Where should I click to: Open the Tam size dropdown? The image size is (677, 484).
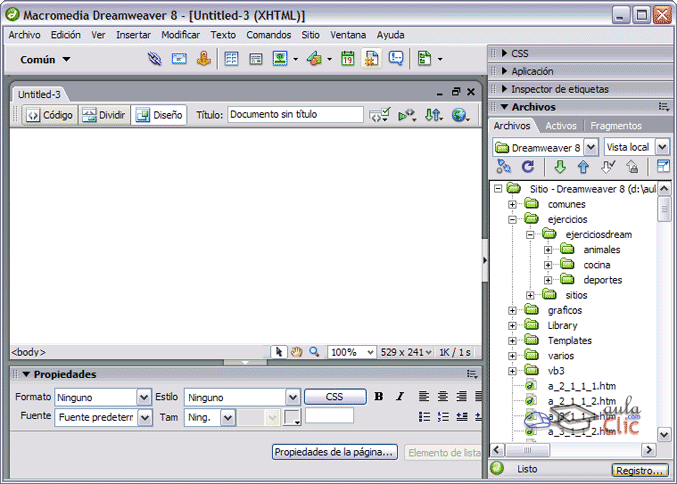[228, 418]
